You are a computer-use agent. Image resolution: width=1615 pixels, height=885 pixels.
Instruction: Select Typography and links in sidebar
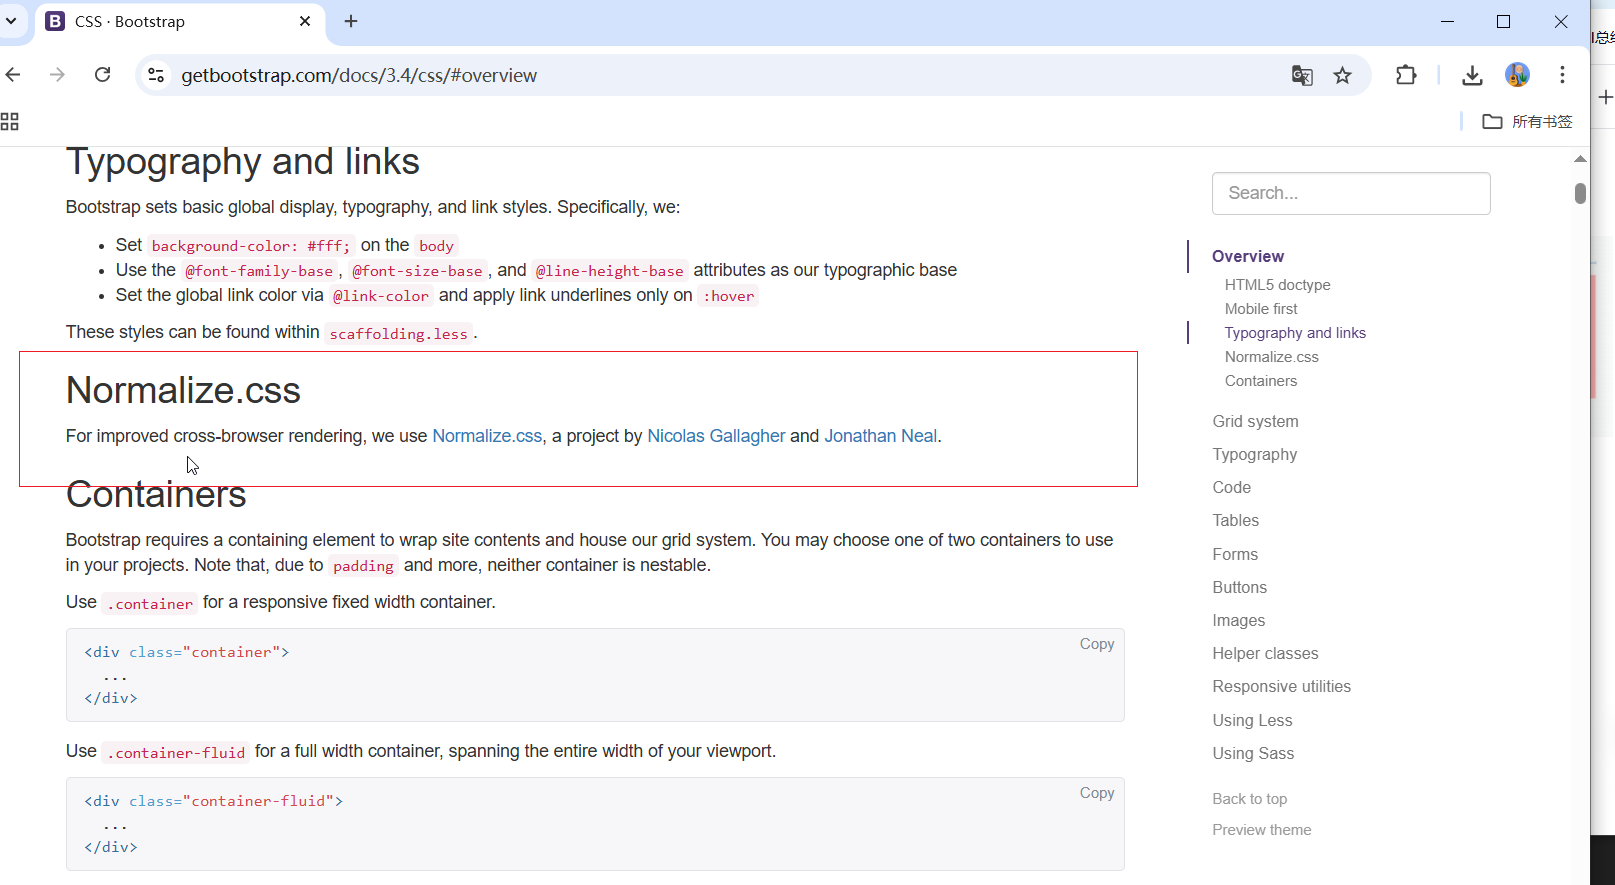click(x=1295, y=333)
